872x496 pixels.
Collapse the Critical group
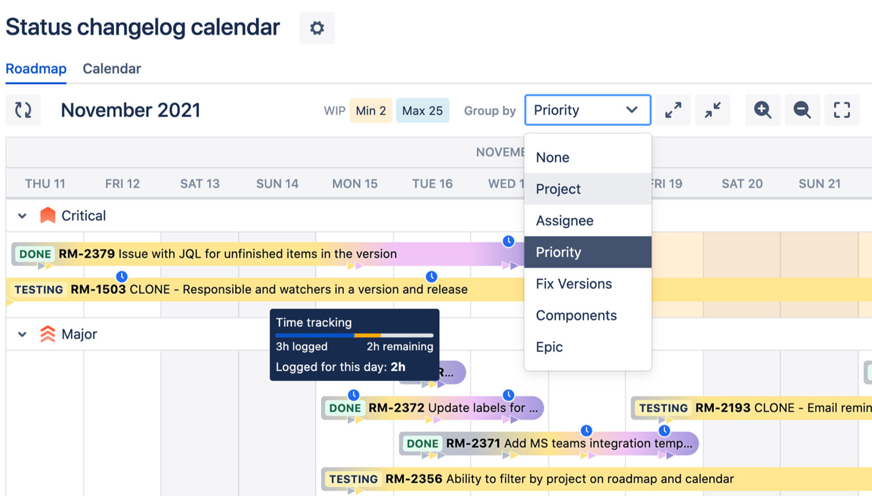tap(22, 215)
